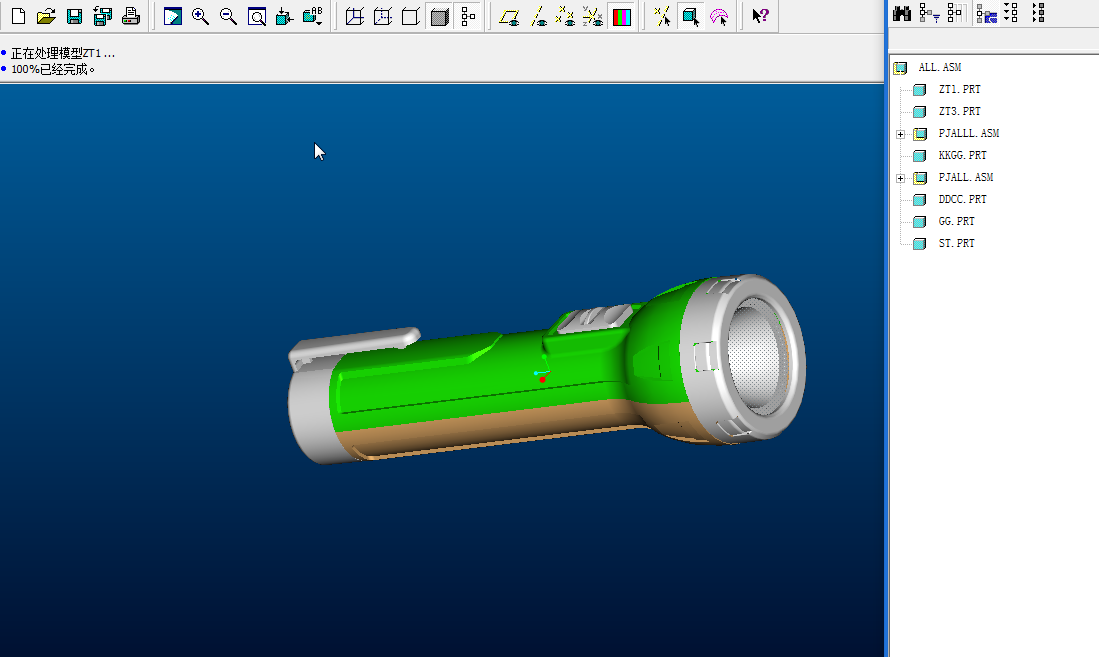This screenshot has height=657, width=1099.
Task: Click the ZT1.PRT part icon
Action: click(920, 90)
